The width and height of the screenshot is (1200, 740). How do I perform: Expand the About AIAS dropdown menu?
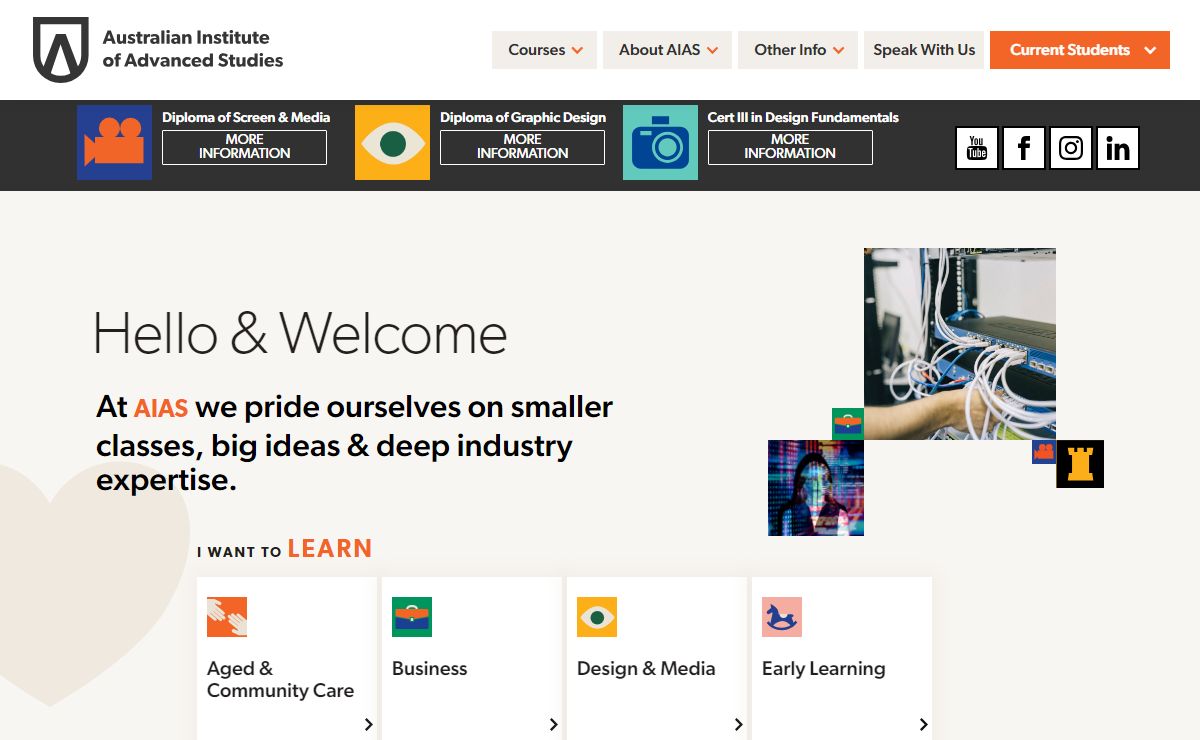[667, 50]
